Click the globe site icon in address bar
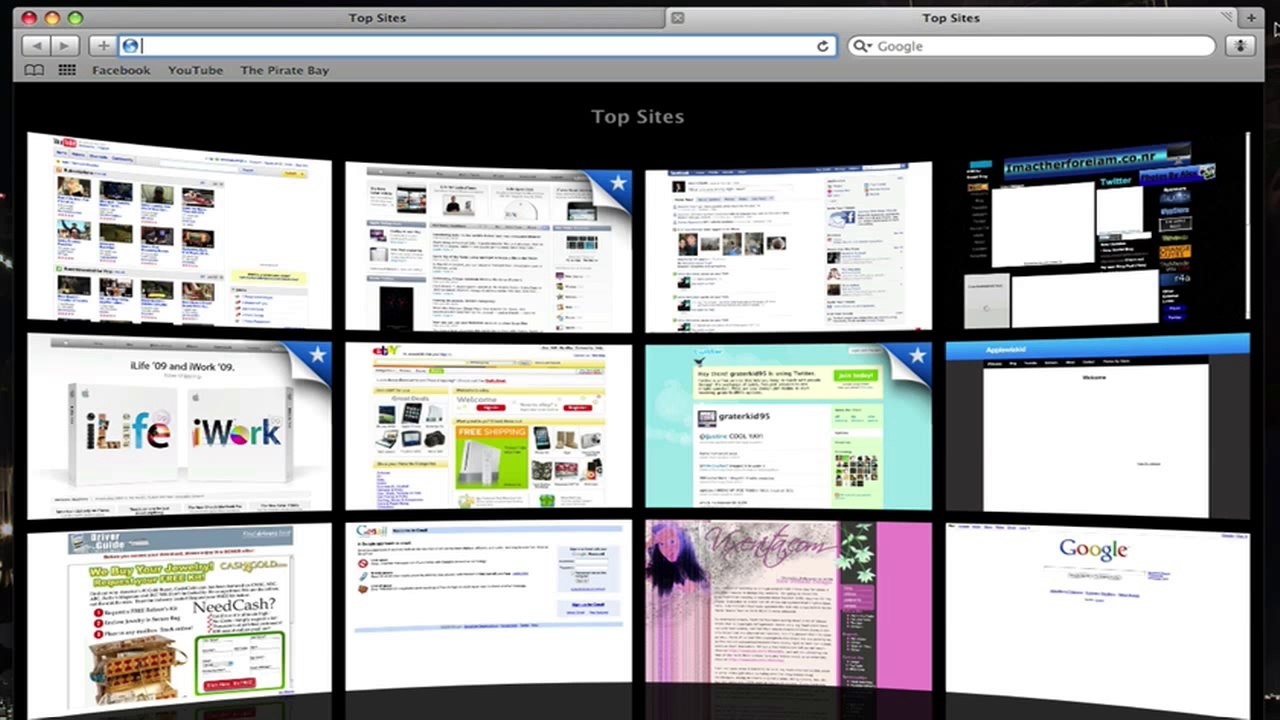 (130, 46)
